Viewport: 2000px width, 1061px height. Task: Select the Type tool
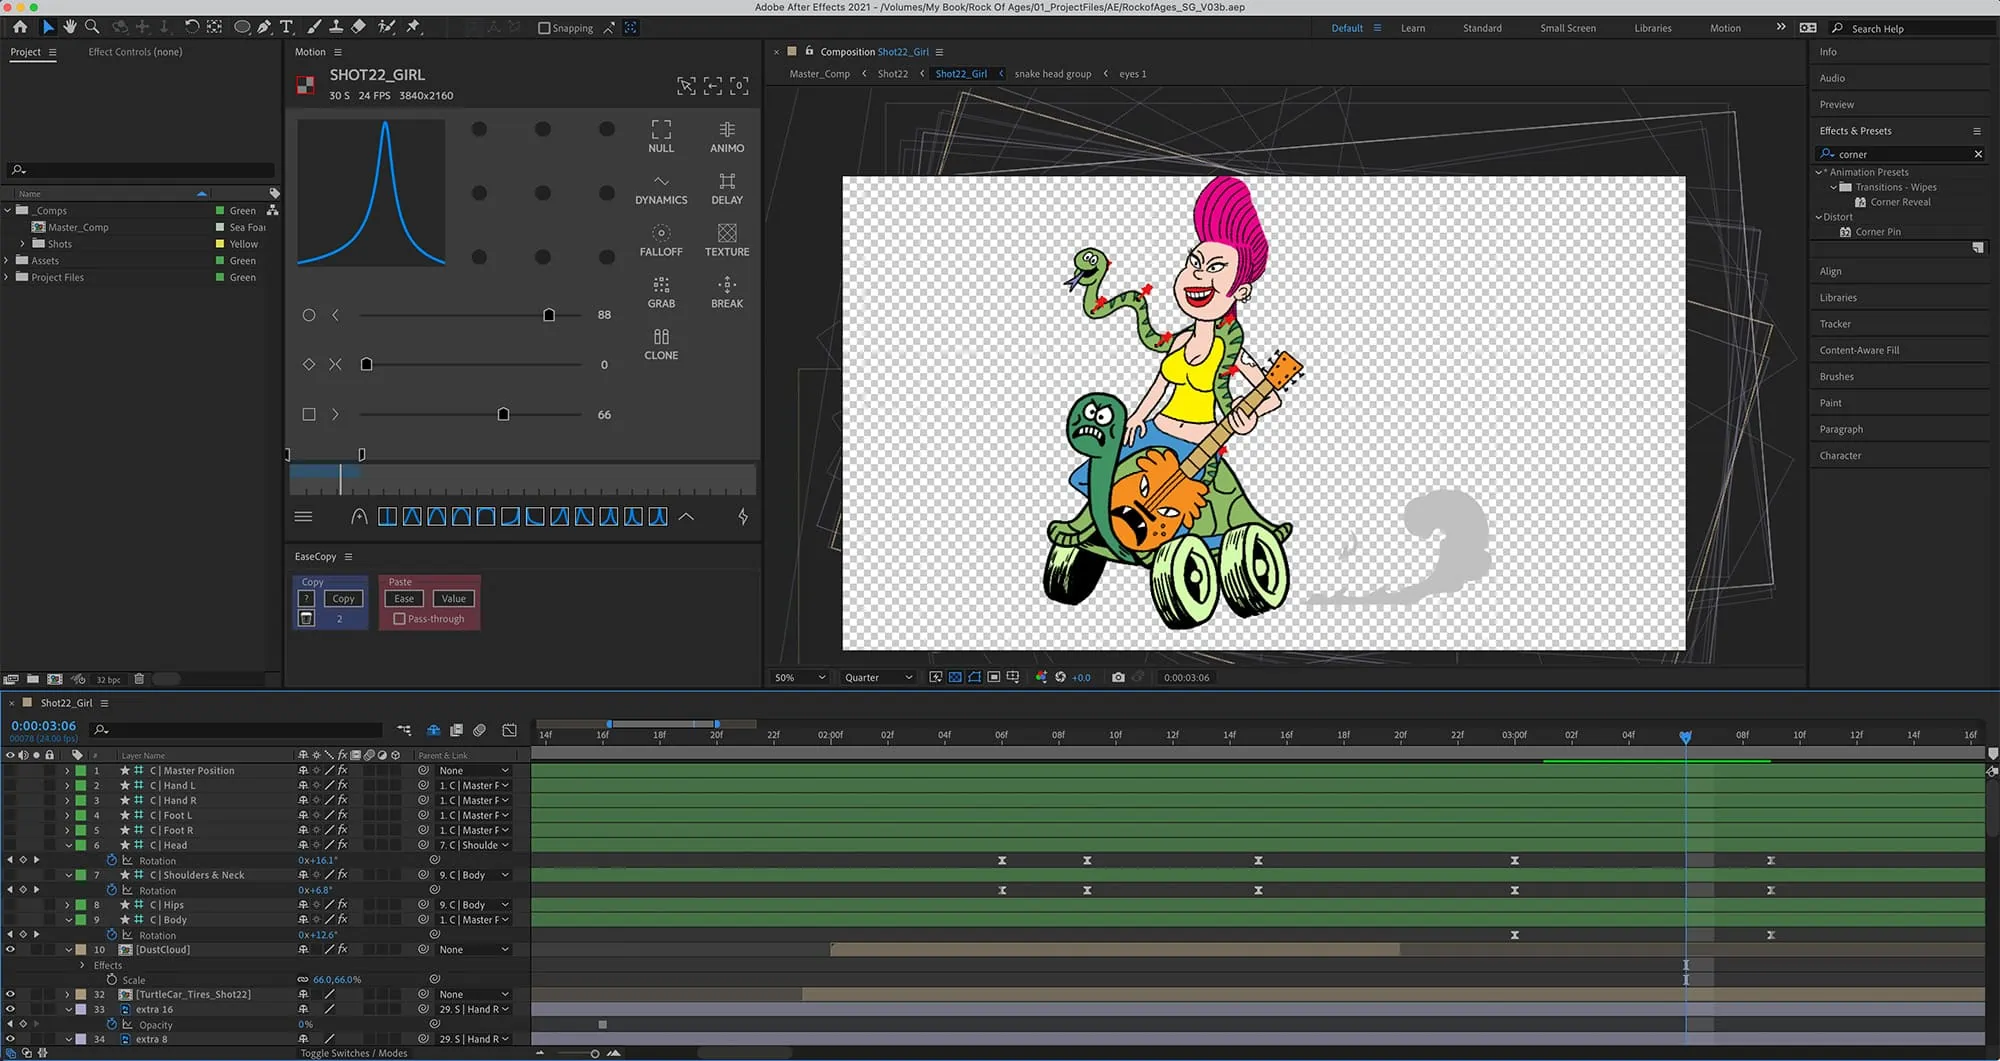coord(286,27)
